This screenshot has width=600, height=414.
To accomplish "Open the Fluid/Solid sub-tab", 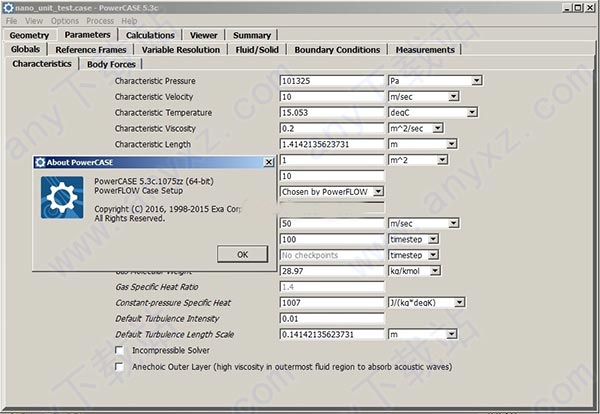I will [257, 50].
